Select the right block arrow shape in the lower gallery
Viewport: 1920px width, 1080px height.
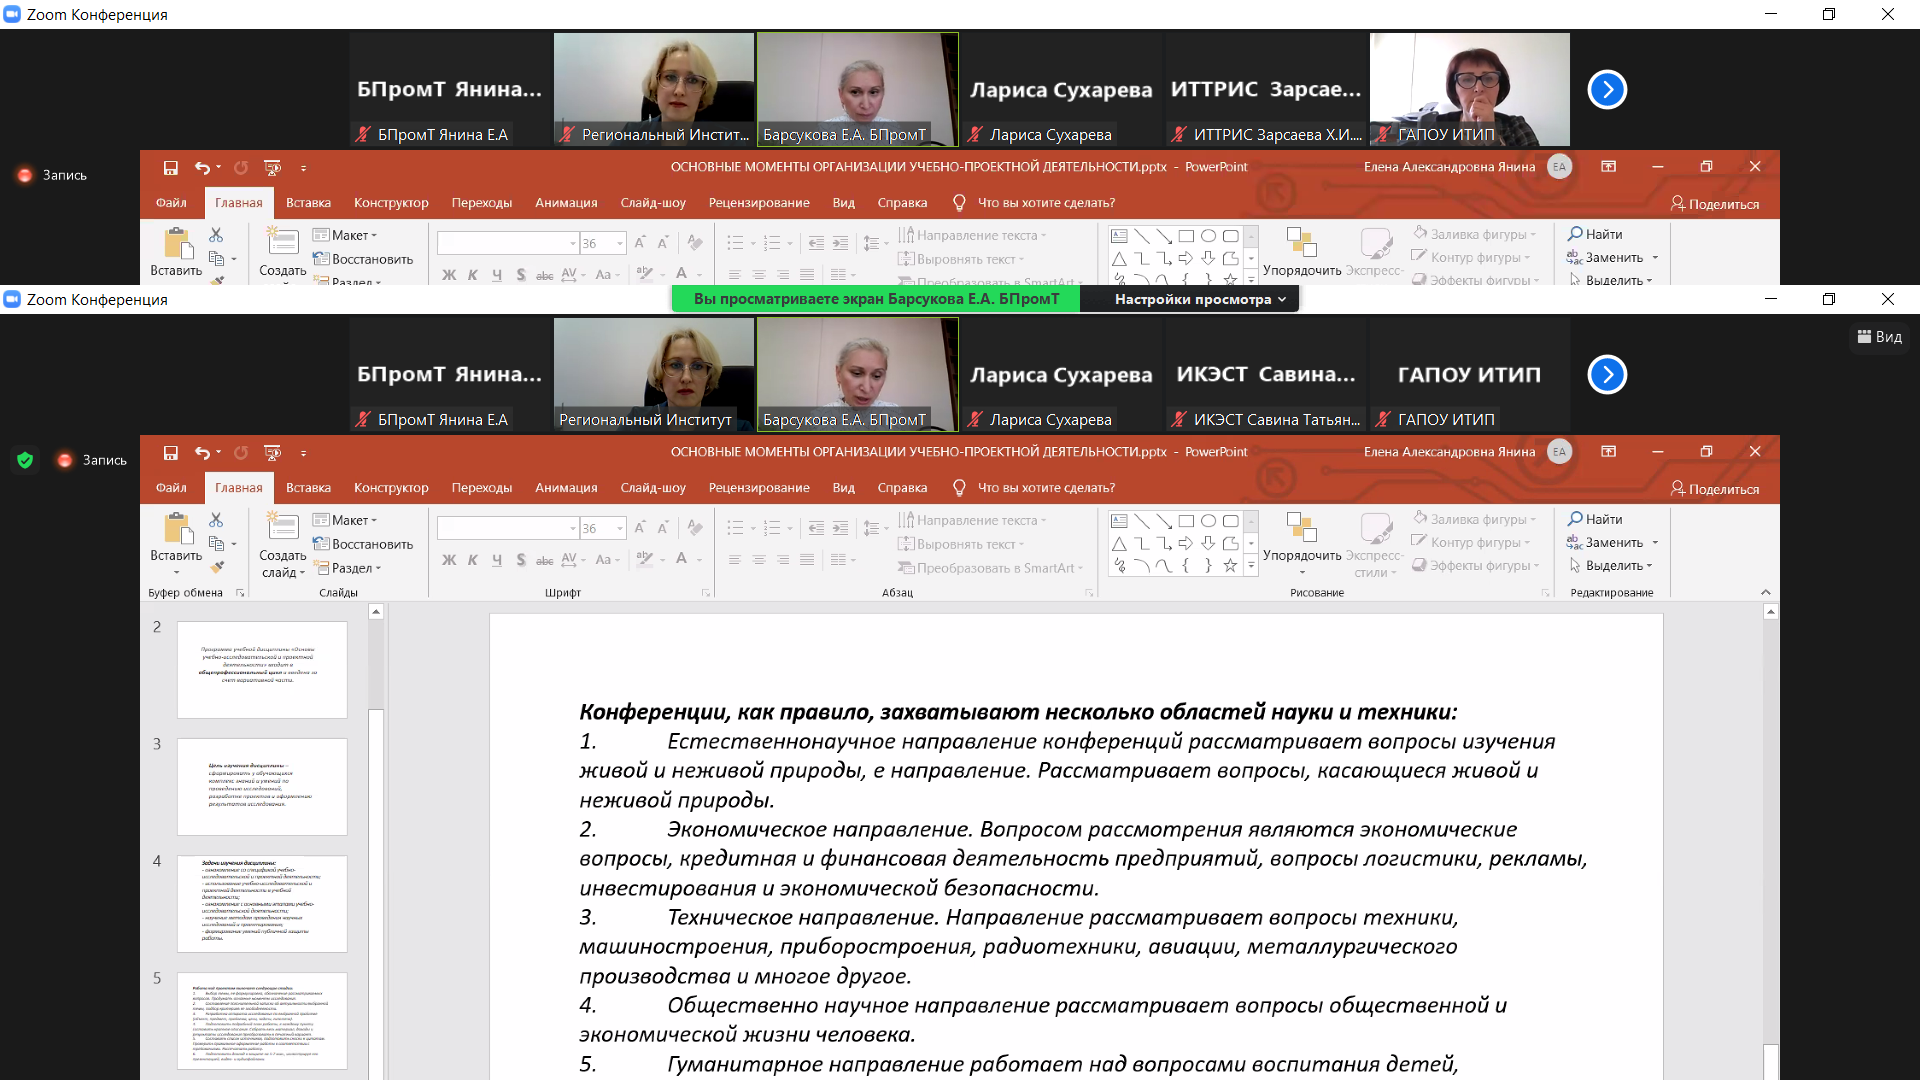[x=1186, y=543]
